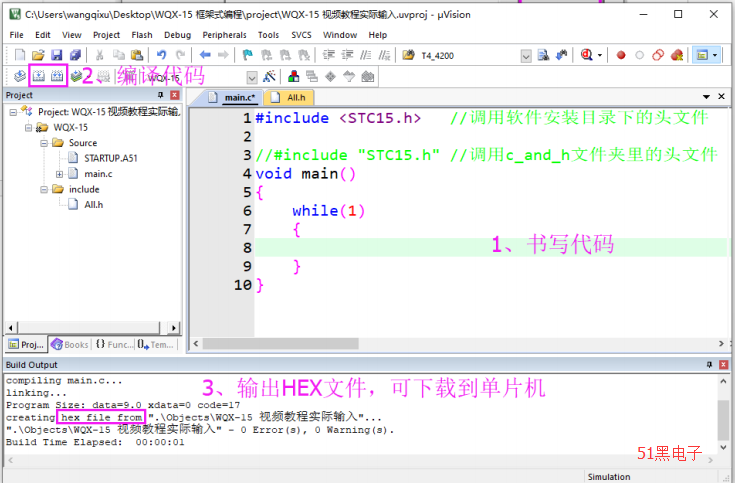Click the Simulation status bar entry
This screenshot has height=483, width=735.
point(609,477)
